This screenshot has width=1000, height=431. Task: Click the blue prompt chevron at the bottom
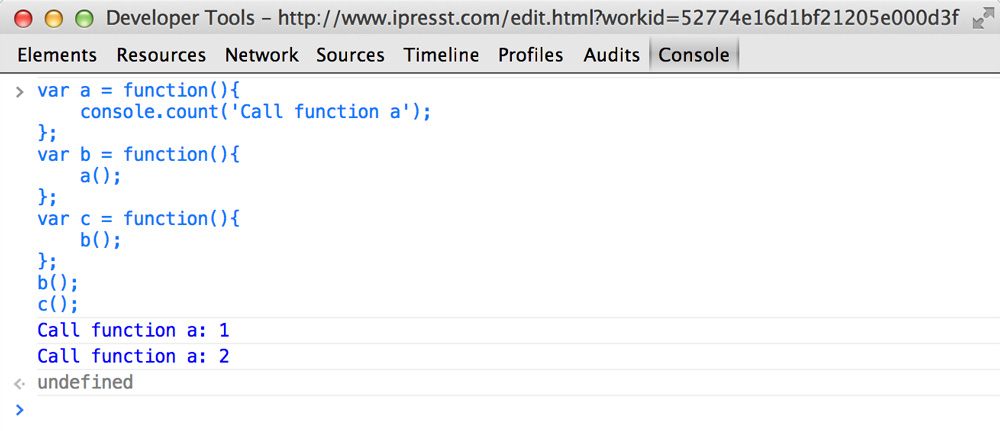click(x=18, y=409)
